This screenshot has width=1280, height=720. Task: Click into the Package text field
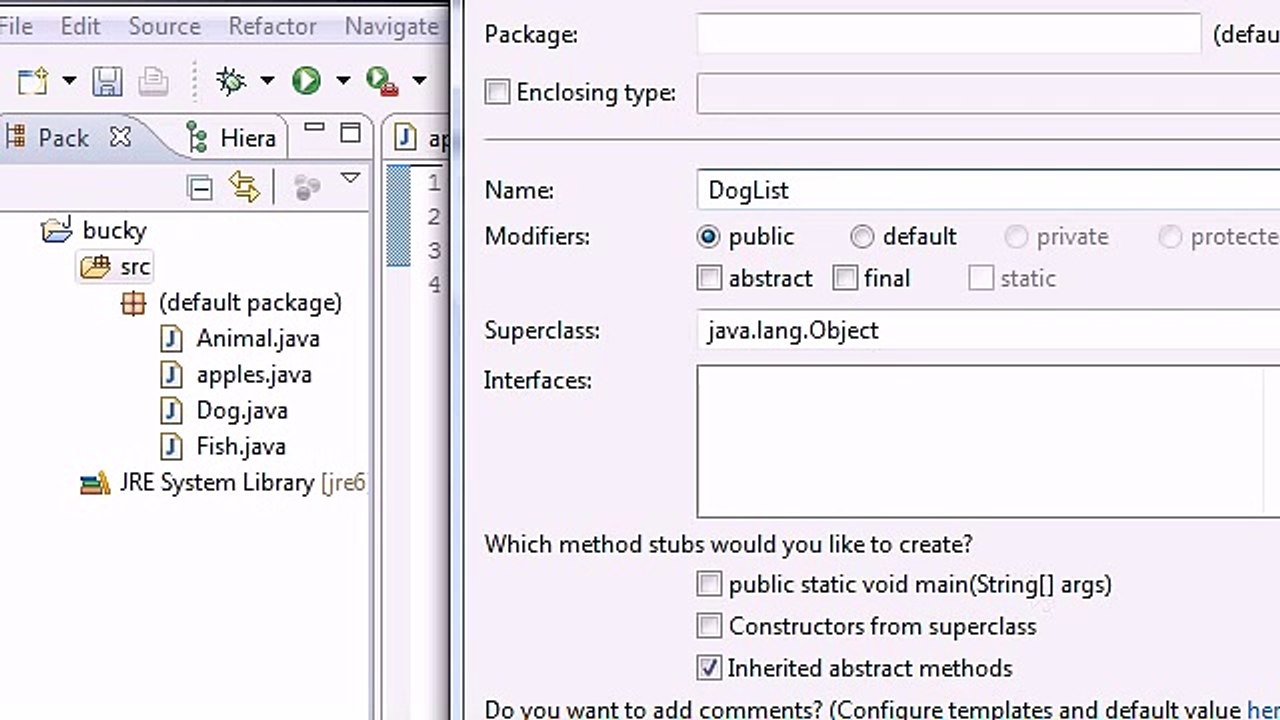pyautogui.click(x=948, y=34)
